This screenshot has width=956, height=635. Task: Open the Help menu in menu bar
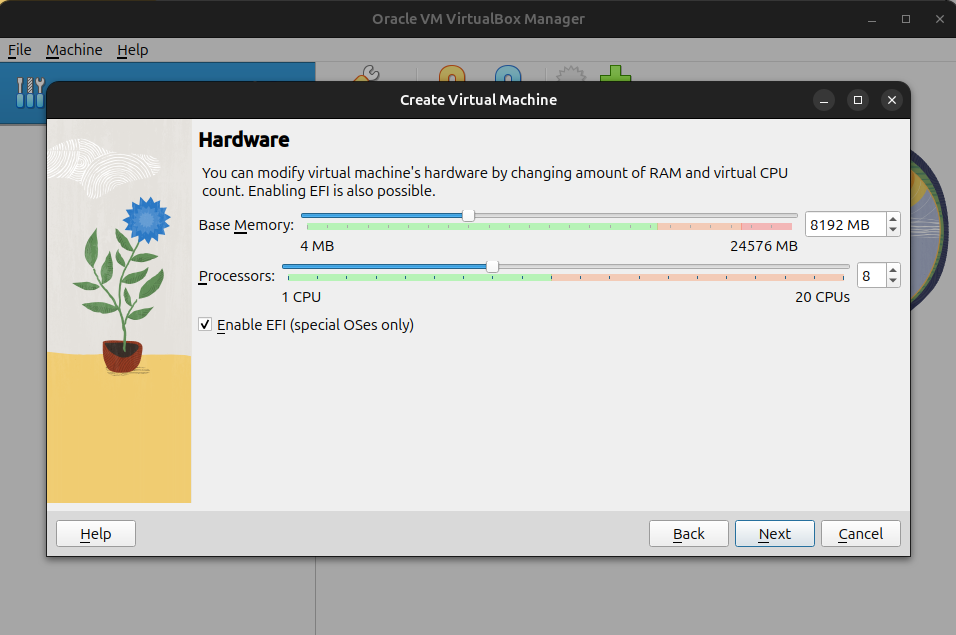point(133,50)
